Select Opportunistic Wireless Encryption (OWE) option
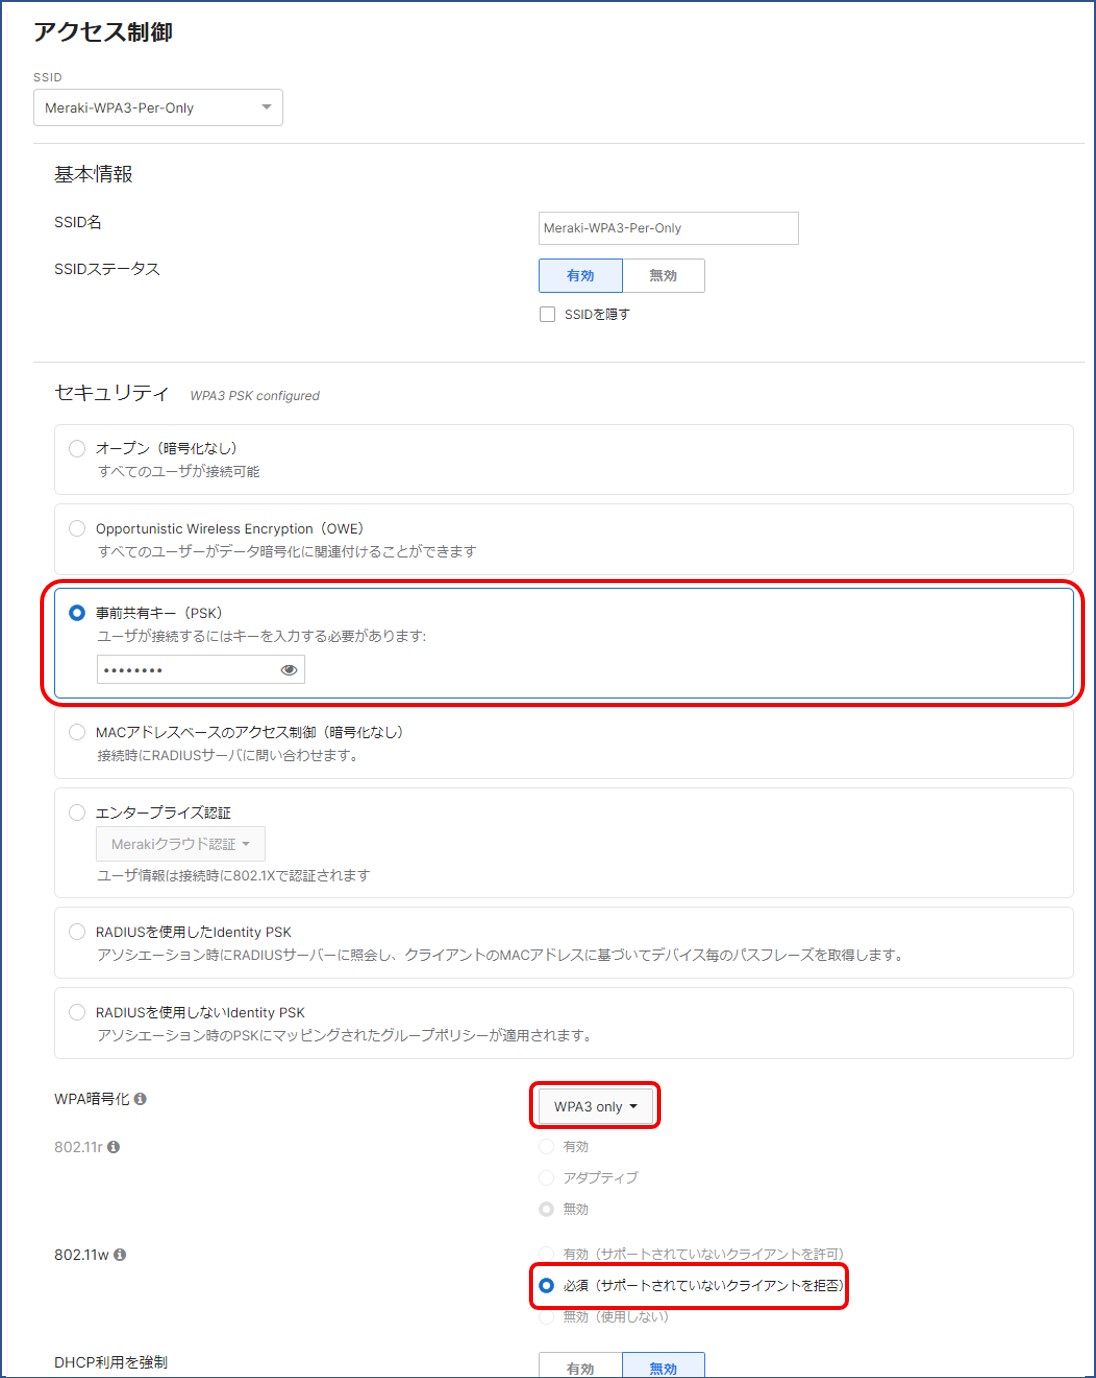1096x1378 pixels. (77, 528)
